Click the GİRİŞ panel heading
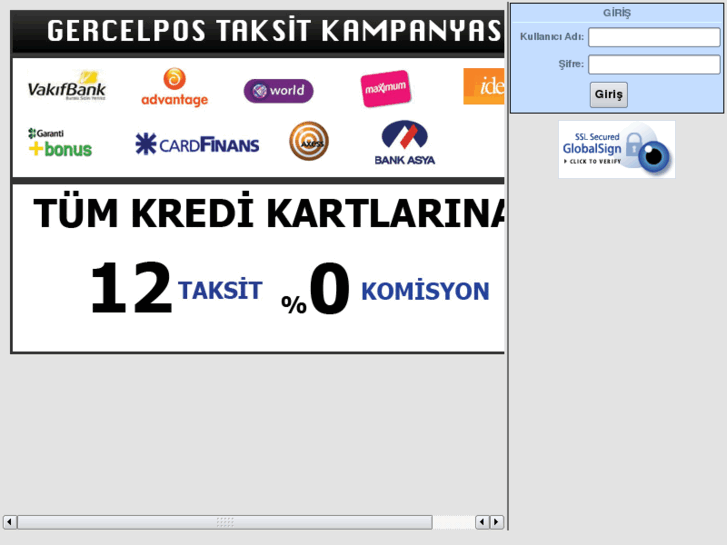 [617, 13]
